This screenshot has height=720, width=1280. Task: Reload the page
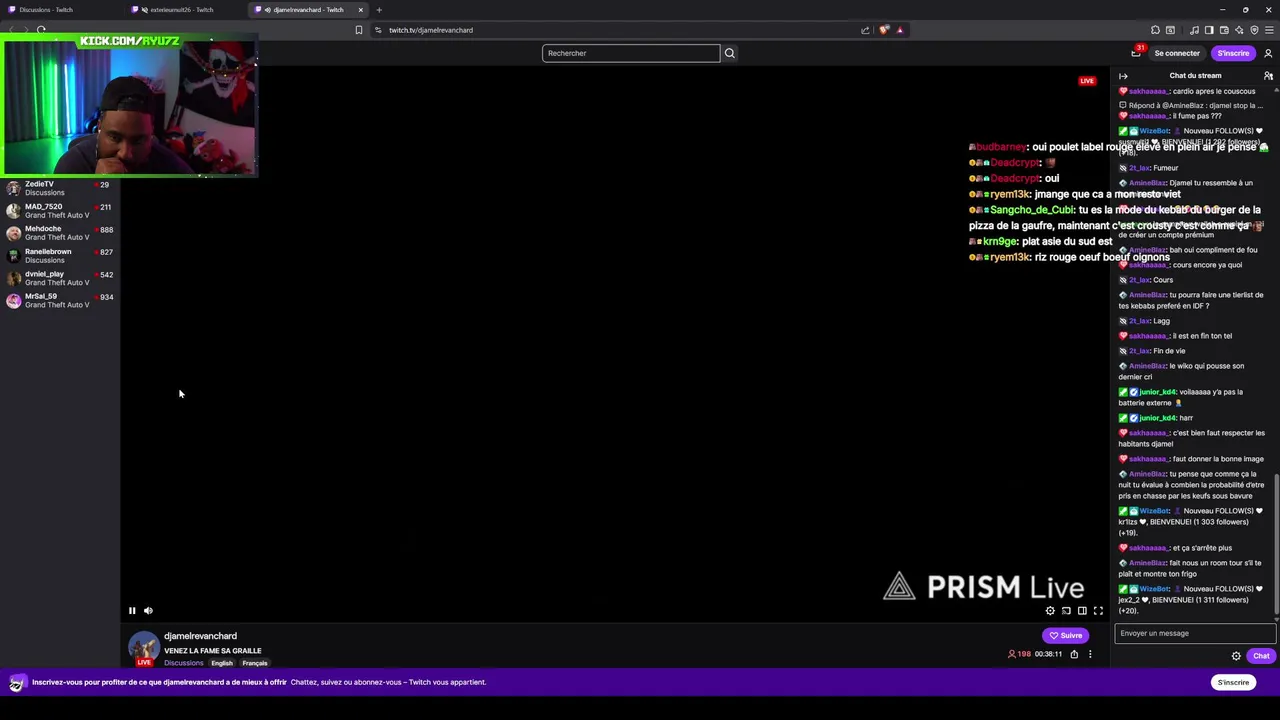pos(41,30)
